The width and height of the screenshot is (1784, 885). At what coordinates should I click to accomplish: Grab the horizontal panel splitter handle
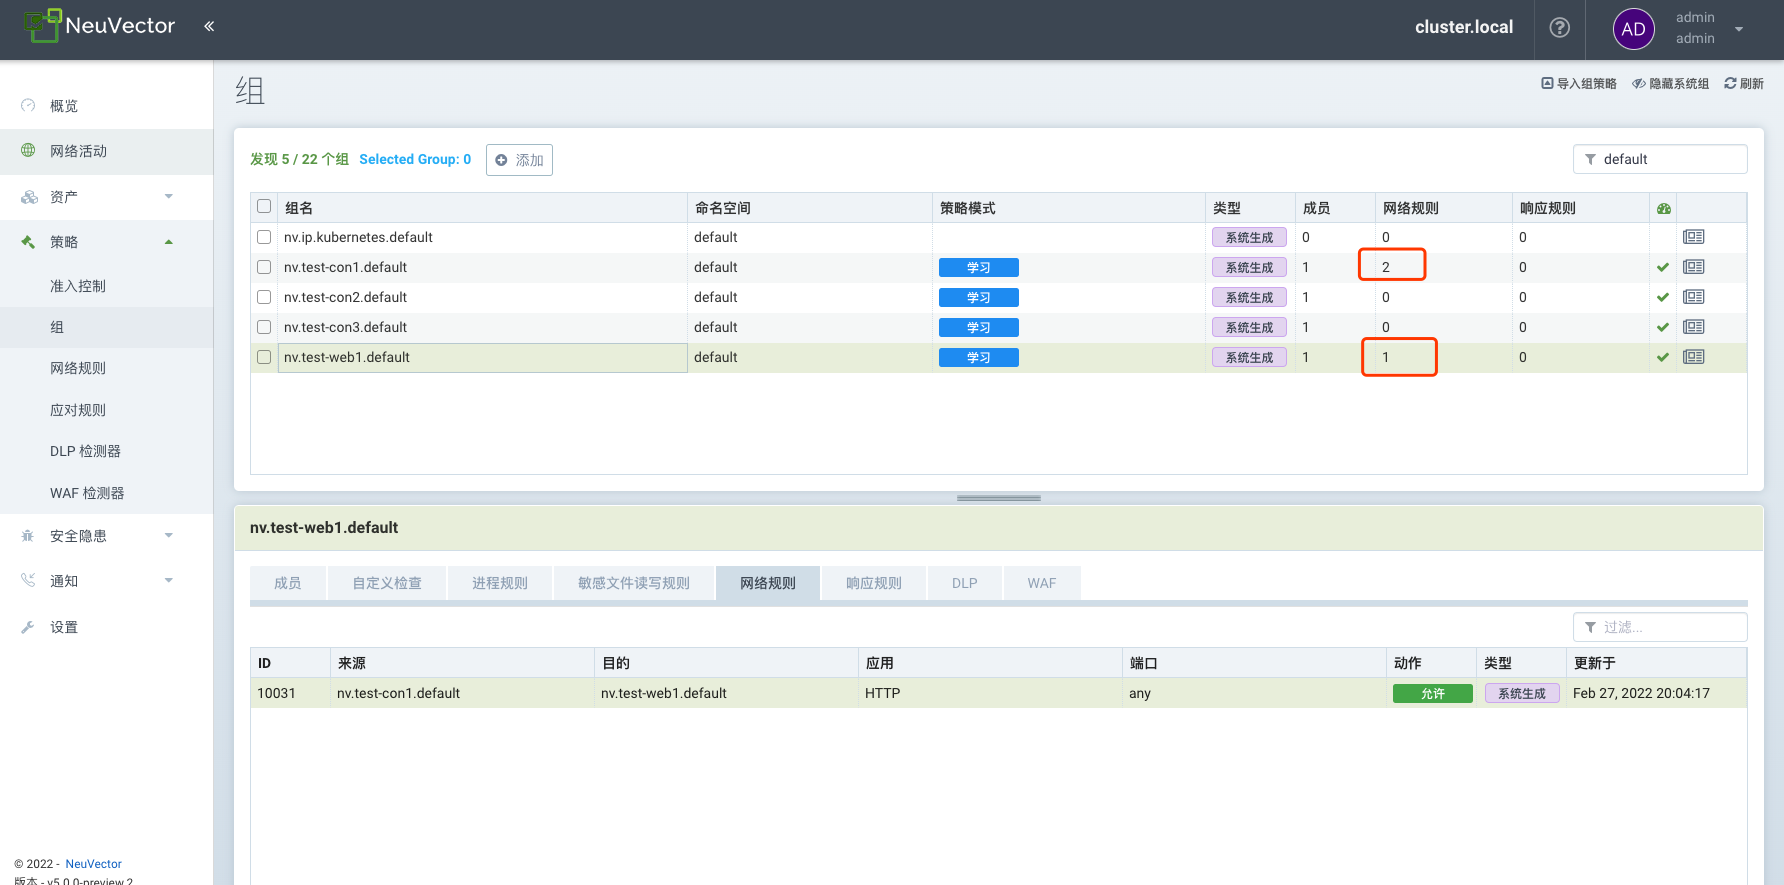point(998,498)
